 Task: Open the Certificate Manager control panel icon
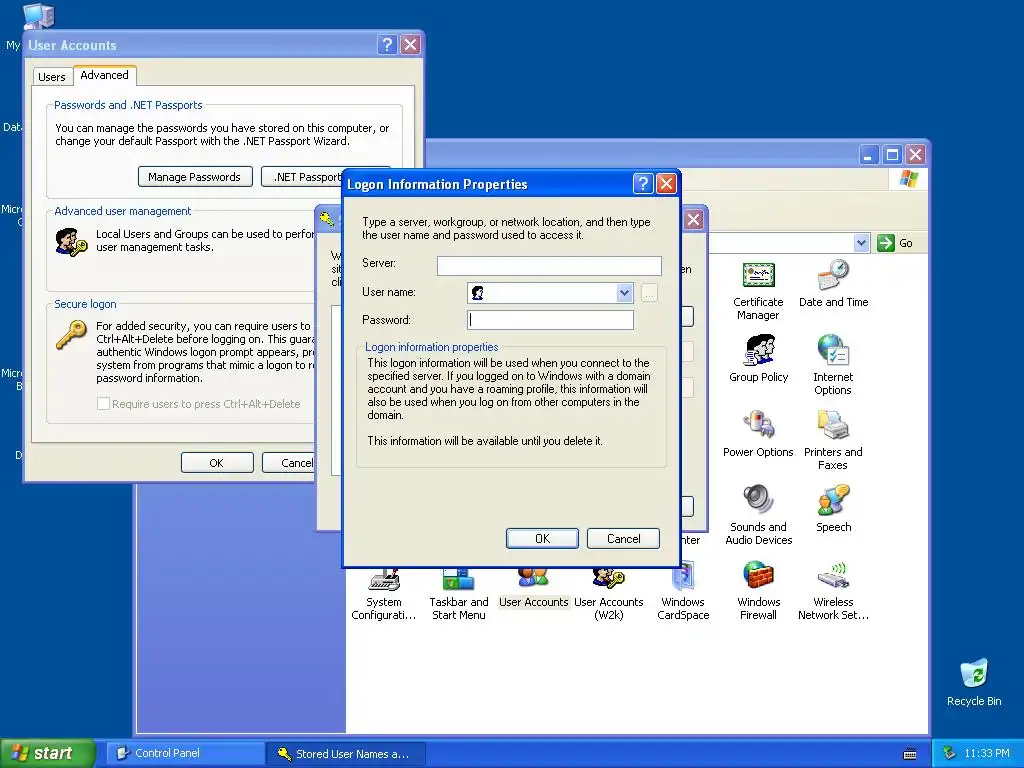758,276
